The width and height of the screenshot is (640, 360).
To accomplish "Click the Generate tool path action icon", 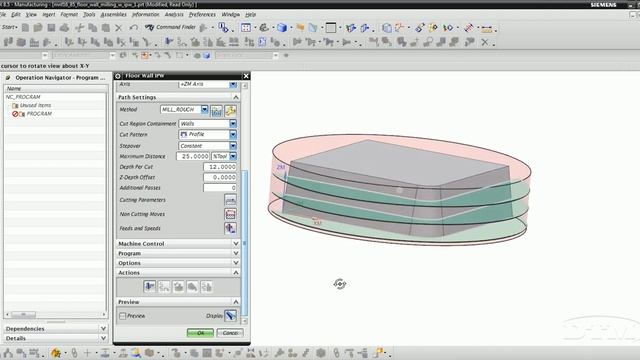I will (150, 287).
